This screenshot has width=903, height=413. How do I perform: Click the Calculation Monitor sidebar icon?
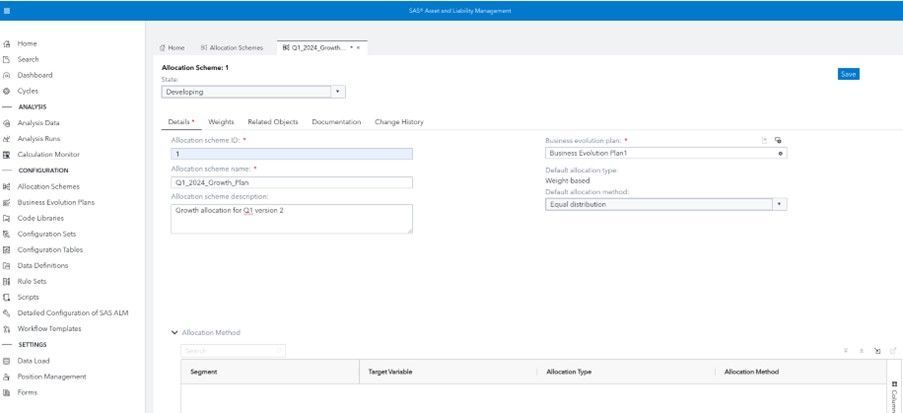click(x=7, y=155)
